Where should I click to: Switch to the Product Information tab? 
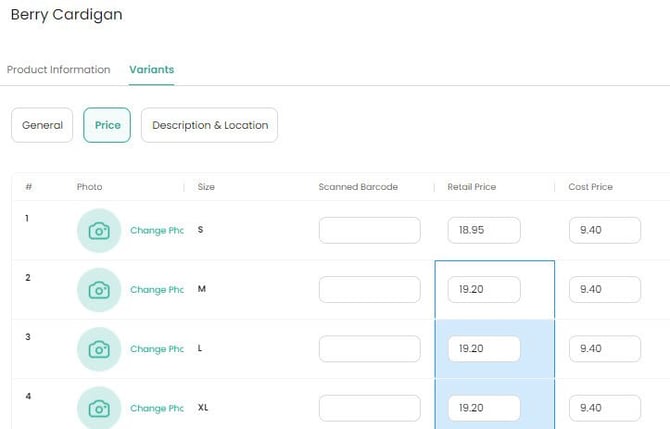[58, 70]
